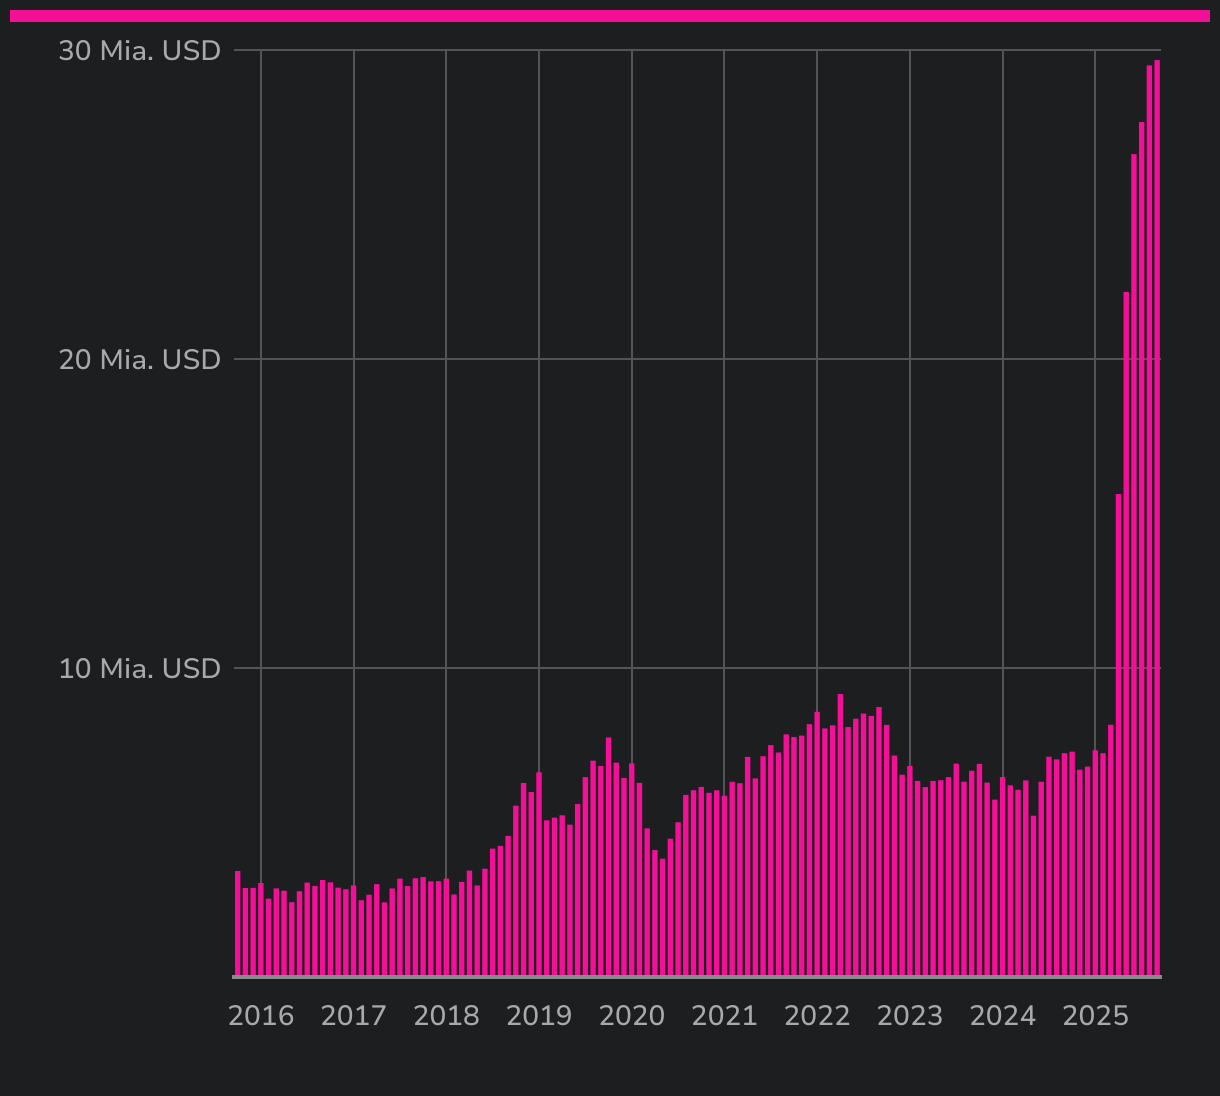Screen dimensions: 1220x1096
Task: Click the tallest bar in 2019
Action: pos(608,856)
